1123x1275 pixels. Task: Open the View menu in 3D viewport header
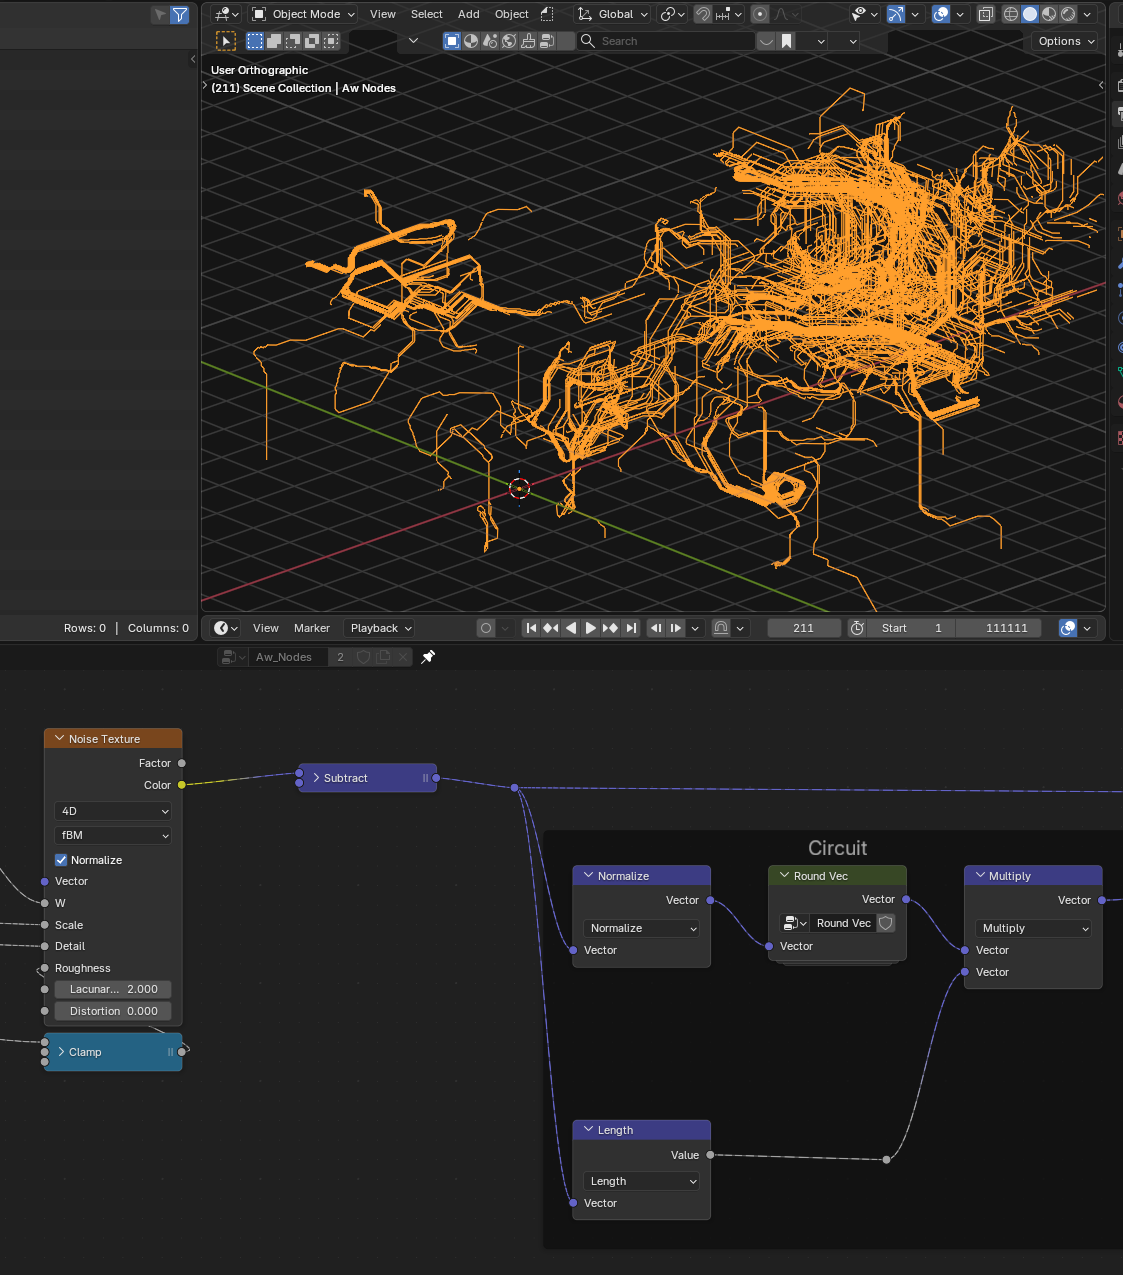[x=382, y=14]
